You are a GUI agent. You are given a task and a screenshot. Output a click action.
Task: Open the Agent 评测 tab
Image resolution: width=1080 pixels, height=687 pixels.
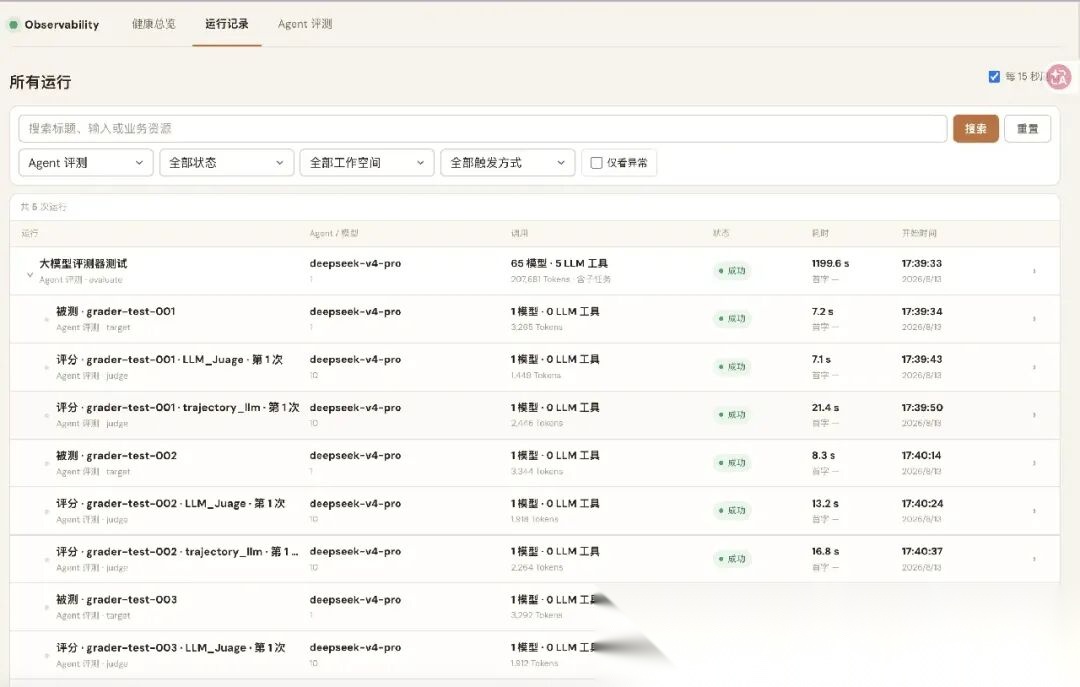coord(305,24)
